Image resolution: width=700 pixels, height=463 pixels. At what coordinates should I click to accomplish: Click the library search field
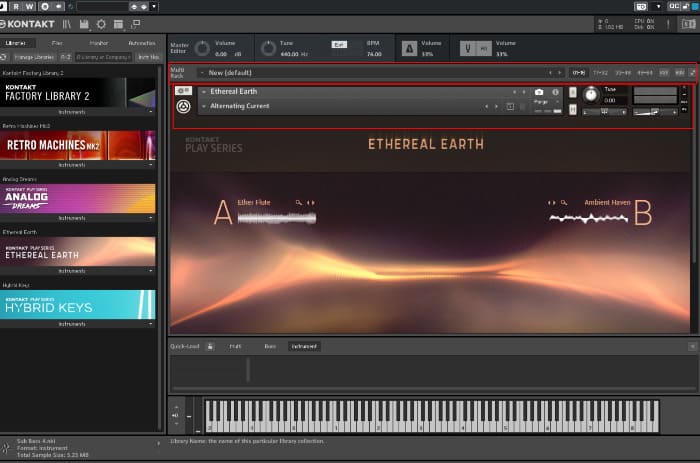pyautogui.click(x=103, y=57)
